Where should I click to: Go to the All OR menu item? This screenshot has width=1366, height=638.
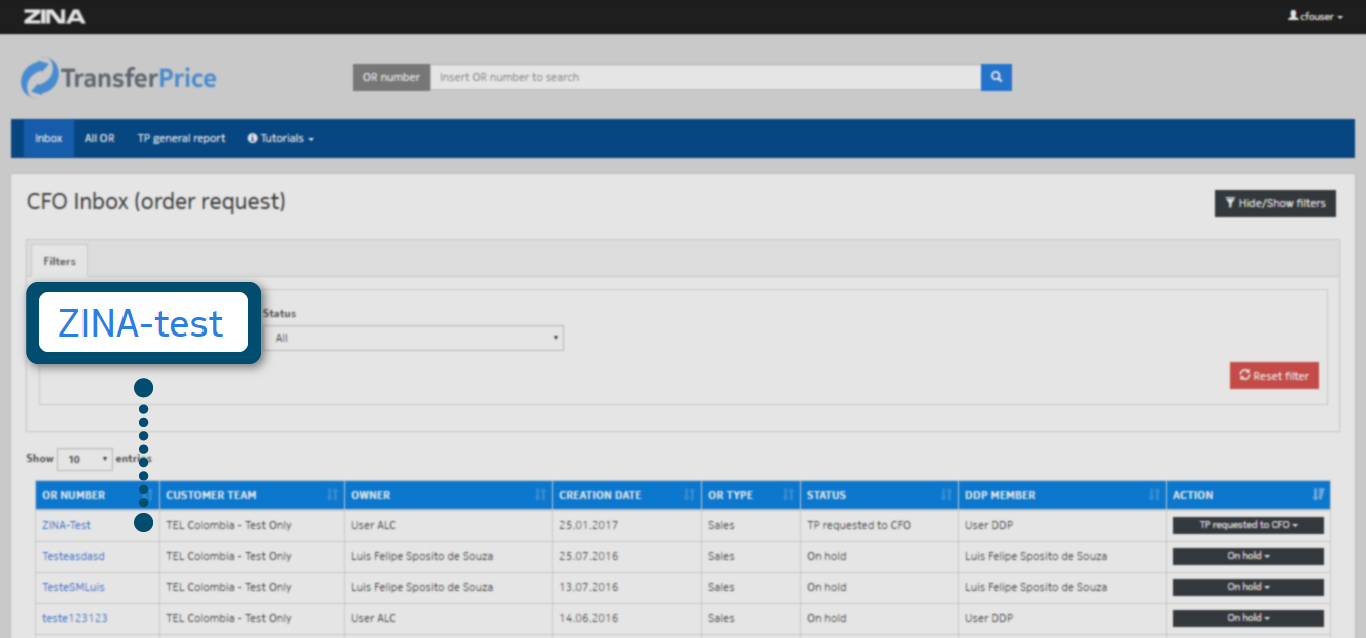(99, 138)
